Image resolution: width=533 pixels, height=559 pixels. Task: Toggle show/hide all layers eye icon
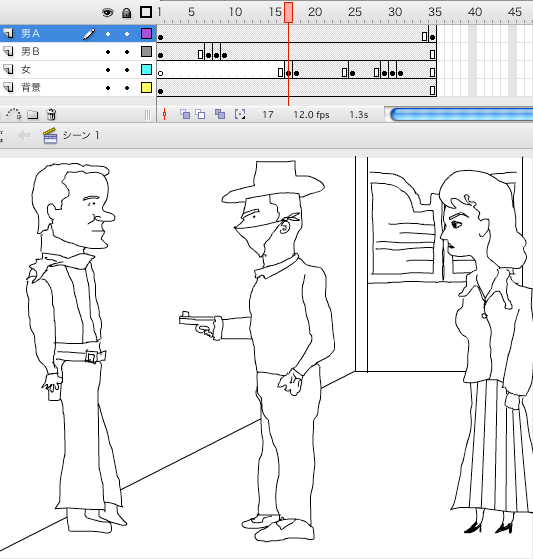(108, 13)
